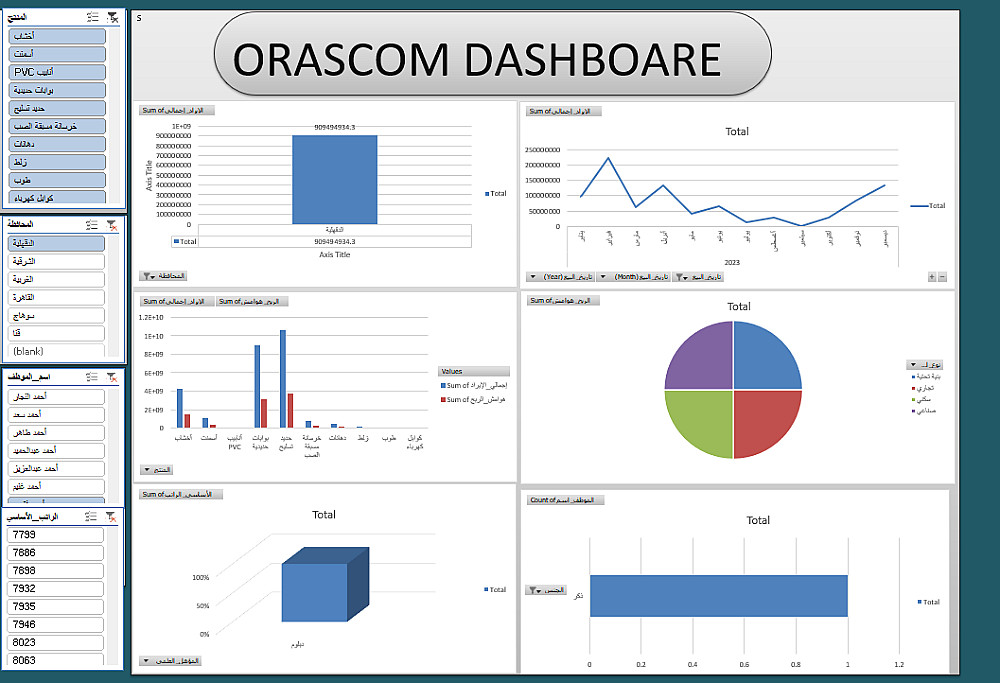
Task: Click the Total title of the line chart
Action: tap(737, 131)
